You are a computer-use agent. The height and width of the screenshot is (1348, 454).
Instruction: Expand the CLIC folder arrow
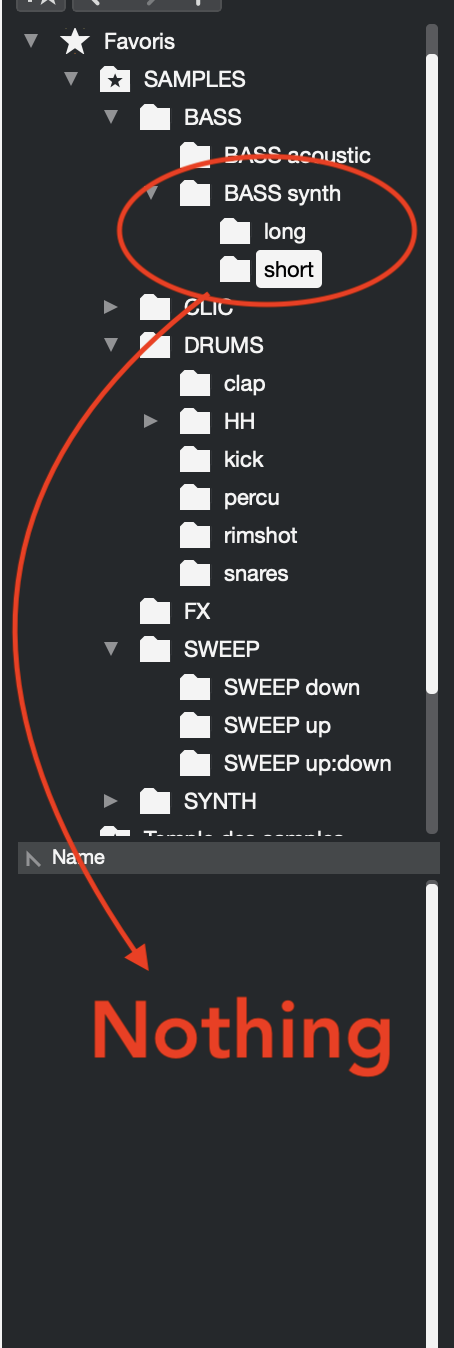click(x=111, y=307)
